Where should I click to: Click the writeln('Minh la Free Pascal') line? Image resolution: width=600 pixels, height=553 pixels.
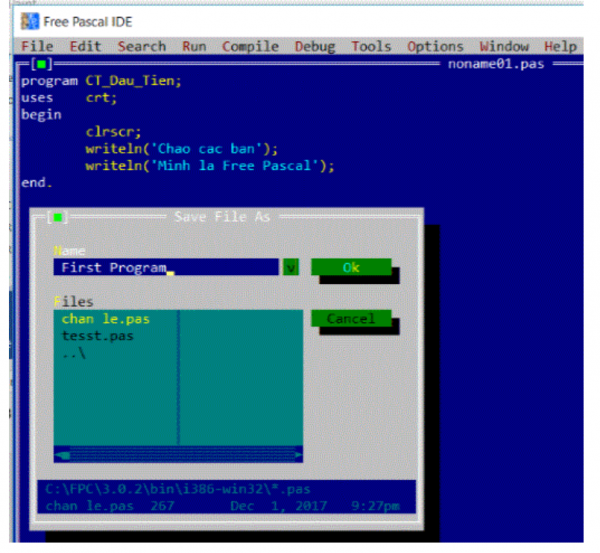click(x=210, y=165)
